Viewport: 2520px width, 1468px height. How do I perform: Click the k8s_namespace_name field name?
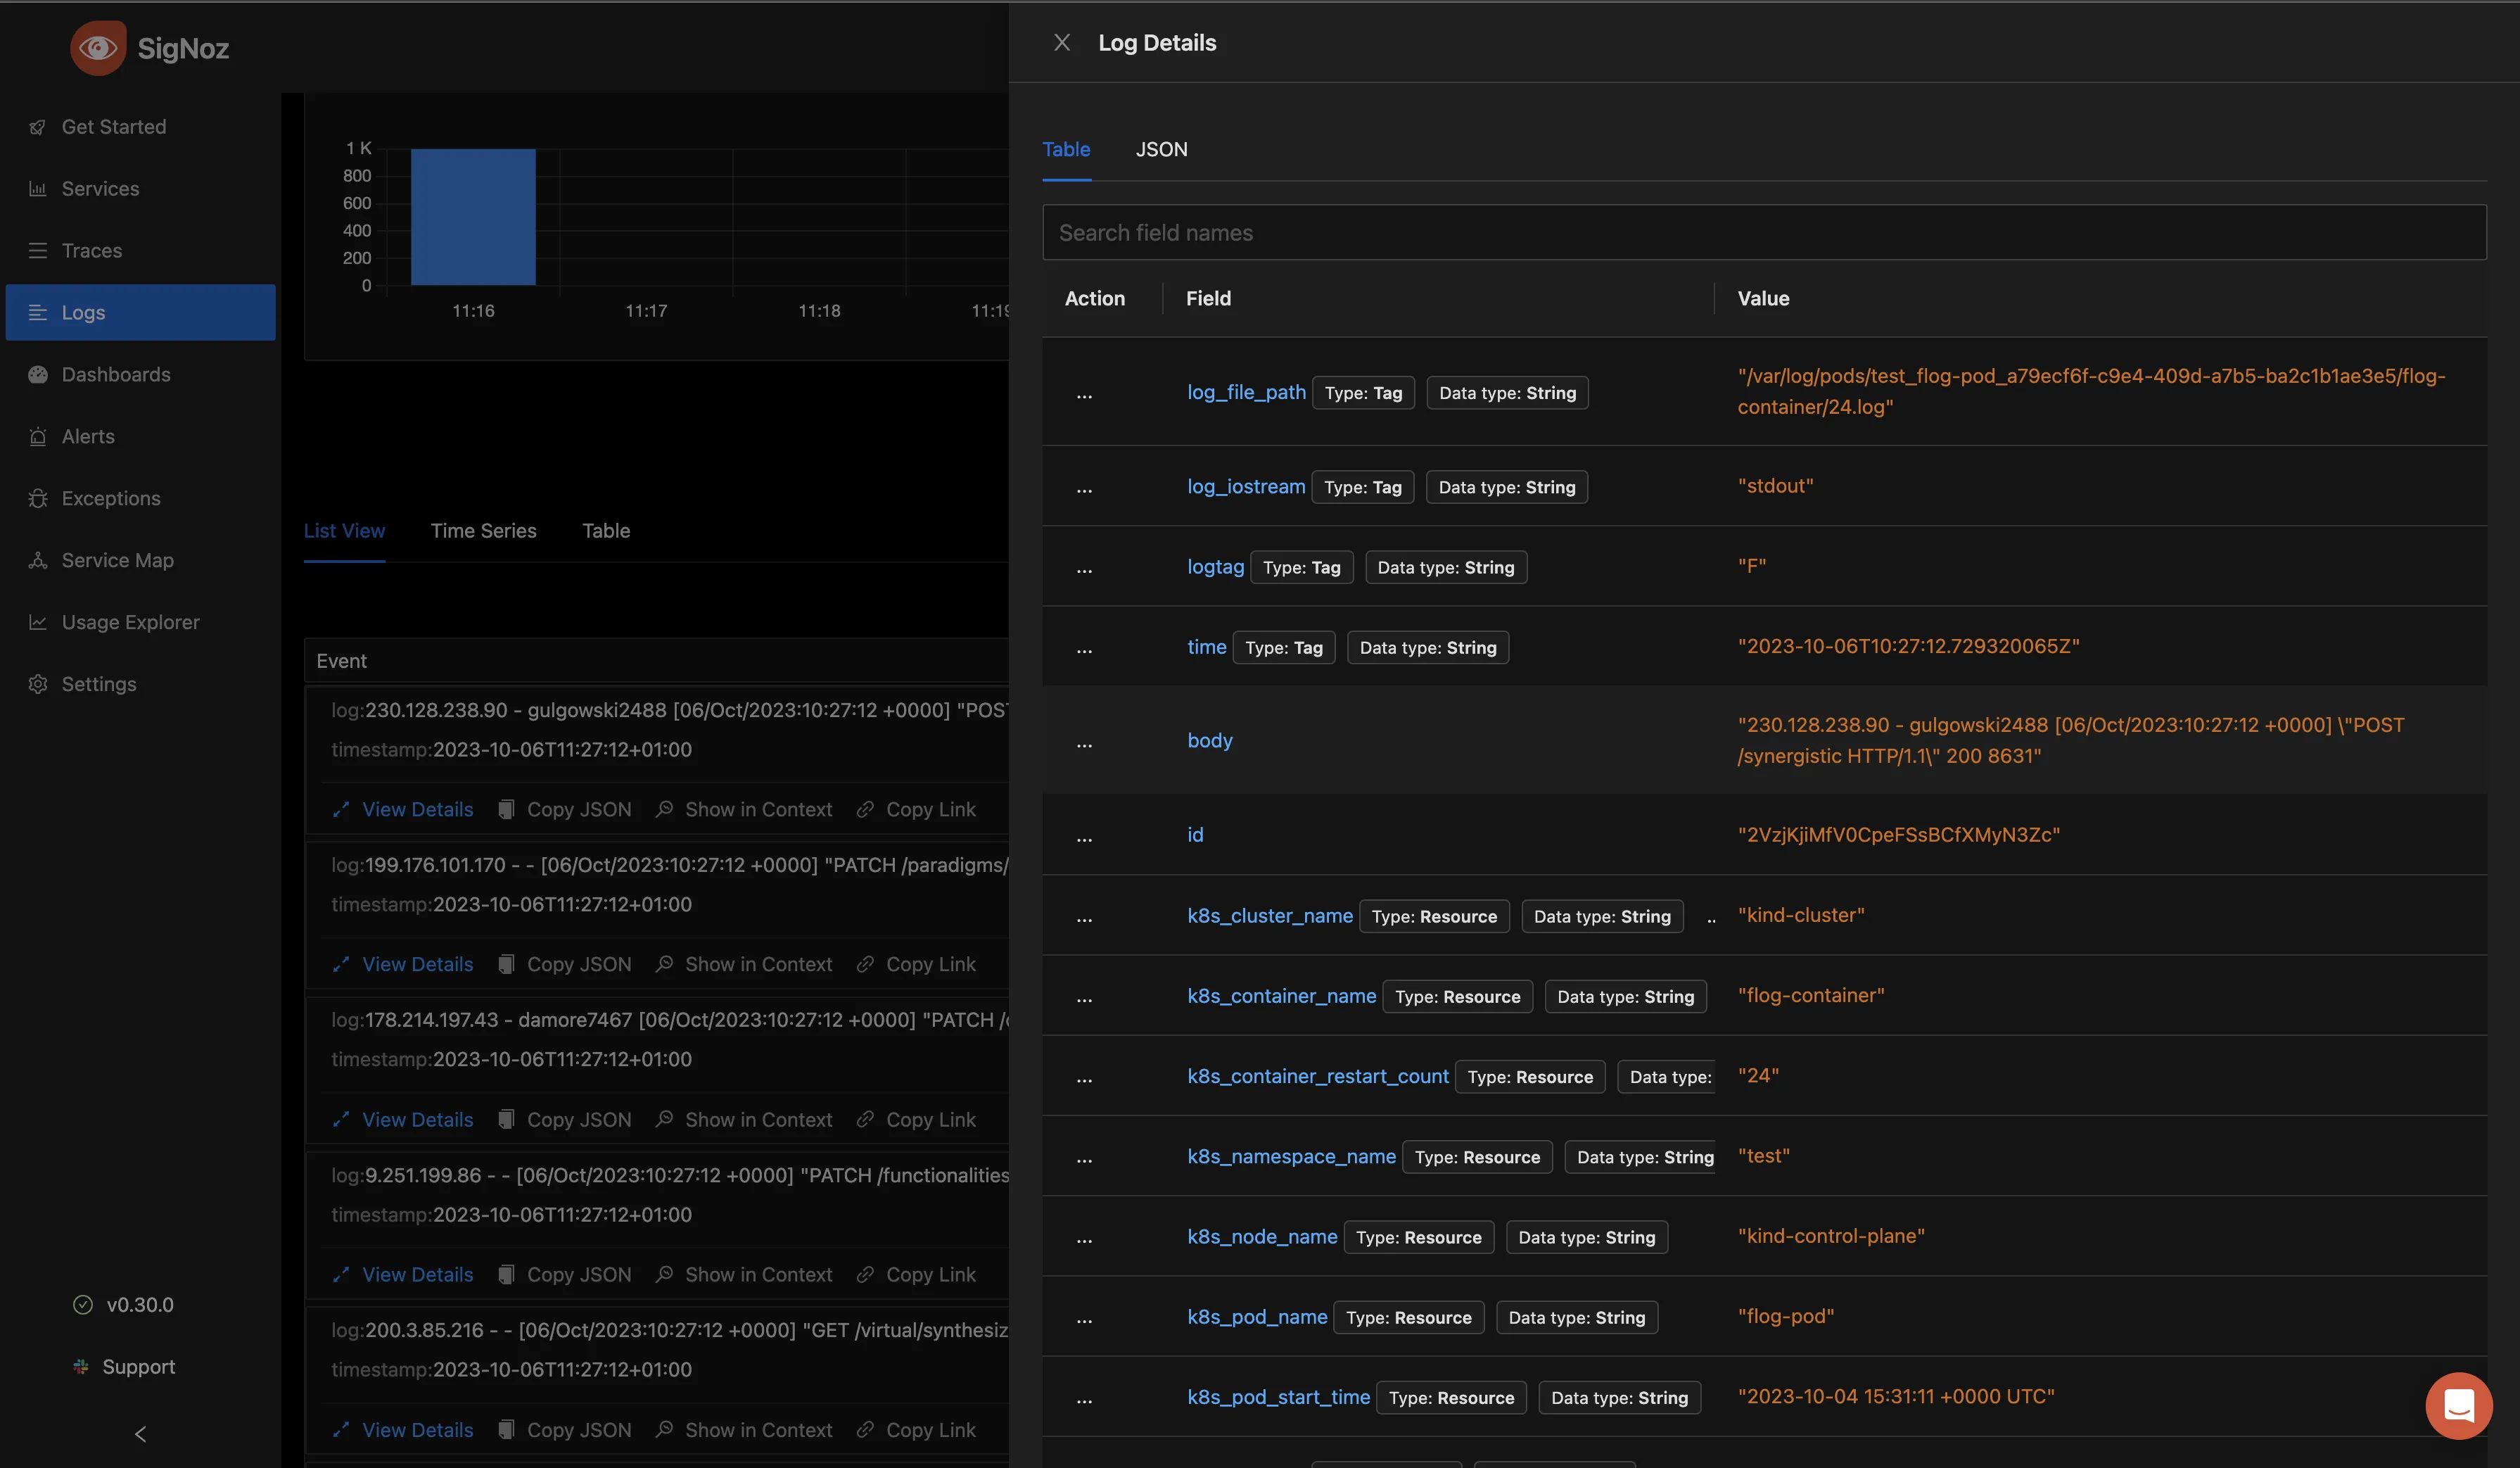[x=1291, y=1156]
